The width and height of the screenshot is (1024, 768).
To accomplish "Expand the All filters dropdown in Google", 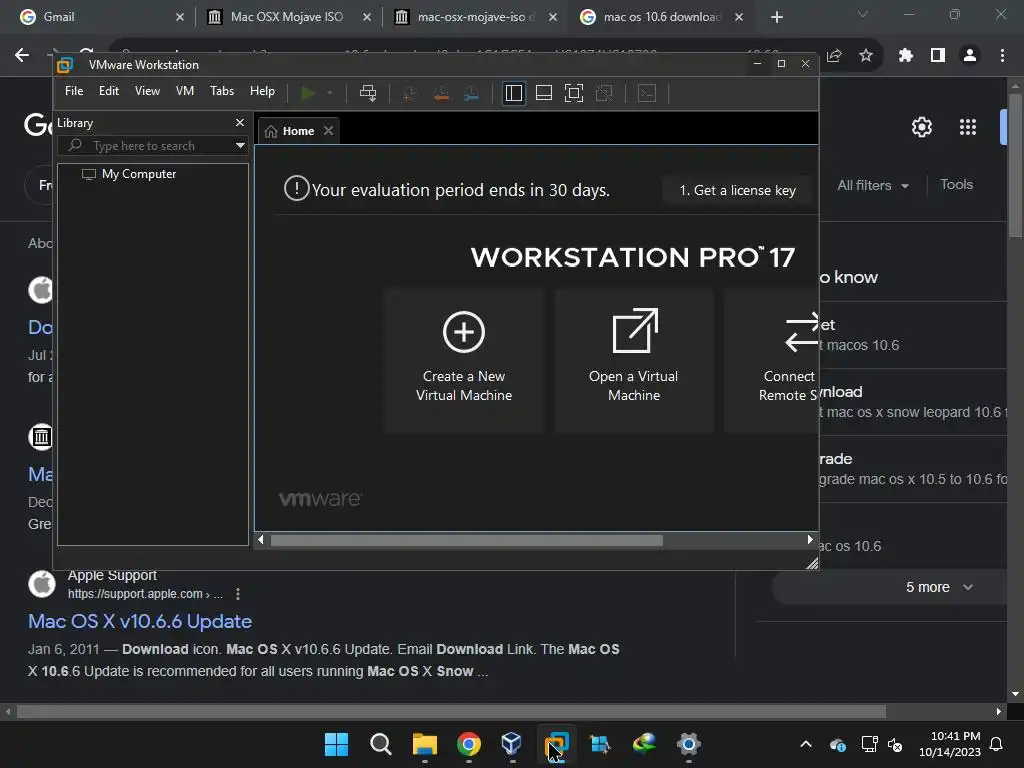I will click(x=872, y=185).
